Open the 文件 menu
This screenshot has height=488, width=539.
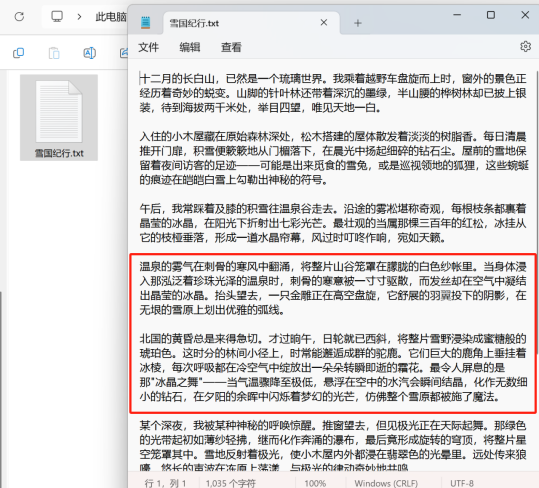(148, 47)
